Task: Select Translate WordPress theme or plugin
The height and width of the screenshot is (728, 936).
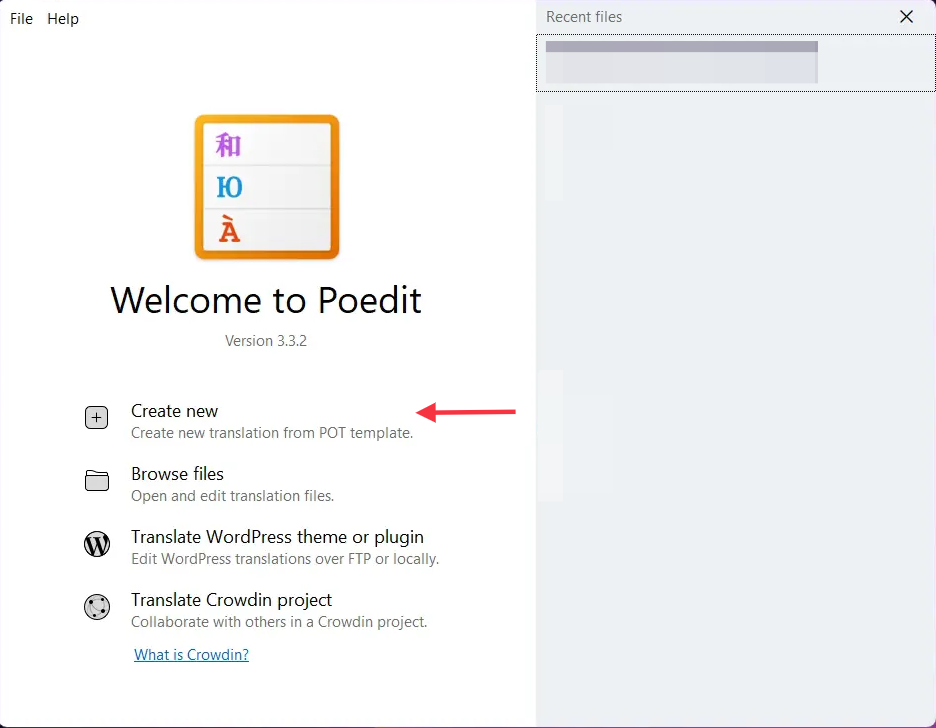Action: [277, 537]
